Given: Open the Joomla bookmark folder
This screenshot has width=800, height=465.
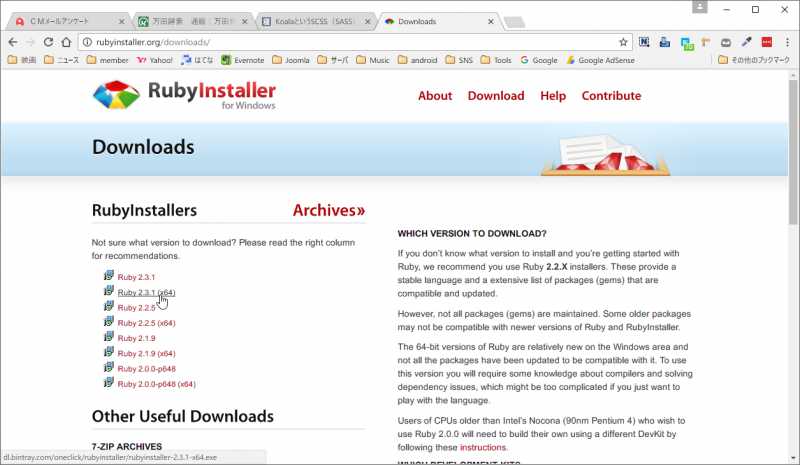Looking at the screenshot, I should [291, 60].
